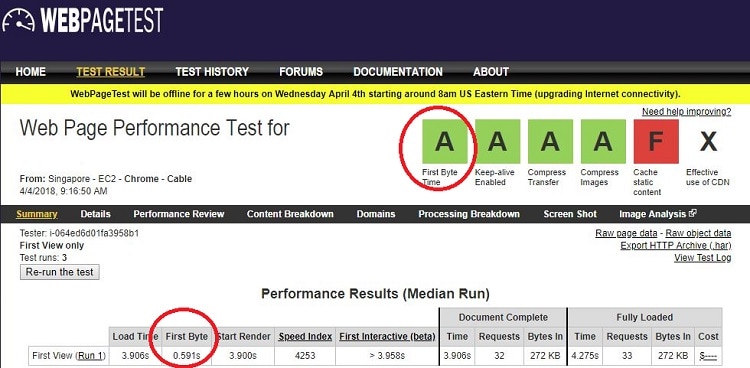Open the FORUMS page
Viewport: 750px width, 368px height.
(301, 72)
